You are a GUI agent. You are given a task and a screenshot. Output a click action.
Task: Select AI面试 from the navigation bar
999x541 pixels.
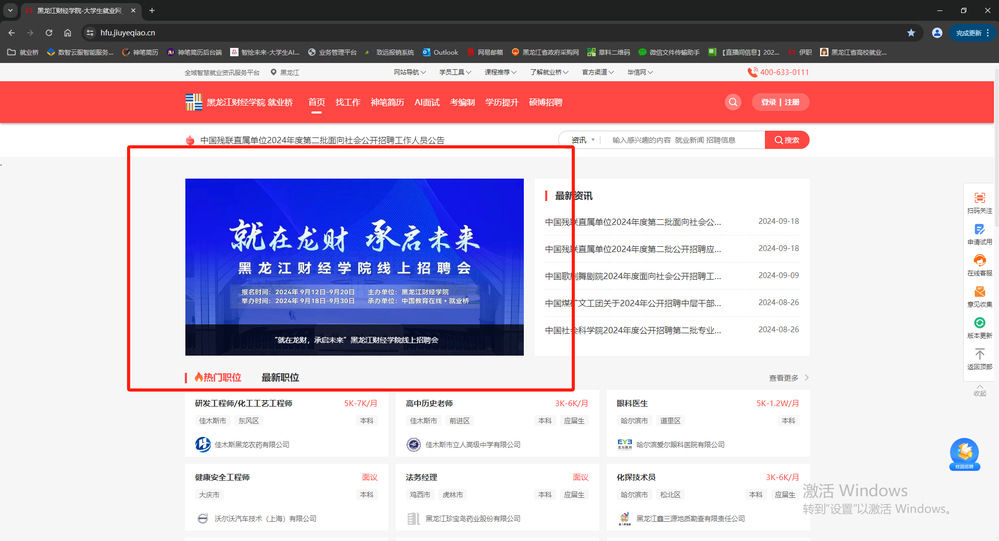[x=427, y=102]
